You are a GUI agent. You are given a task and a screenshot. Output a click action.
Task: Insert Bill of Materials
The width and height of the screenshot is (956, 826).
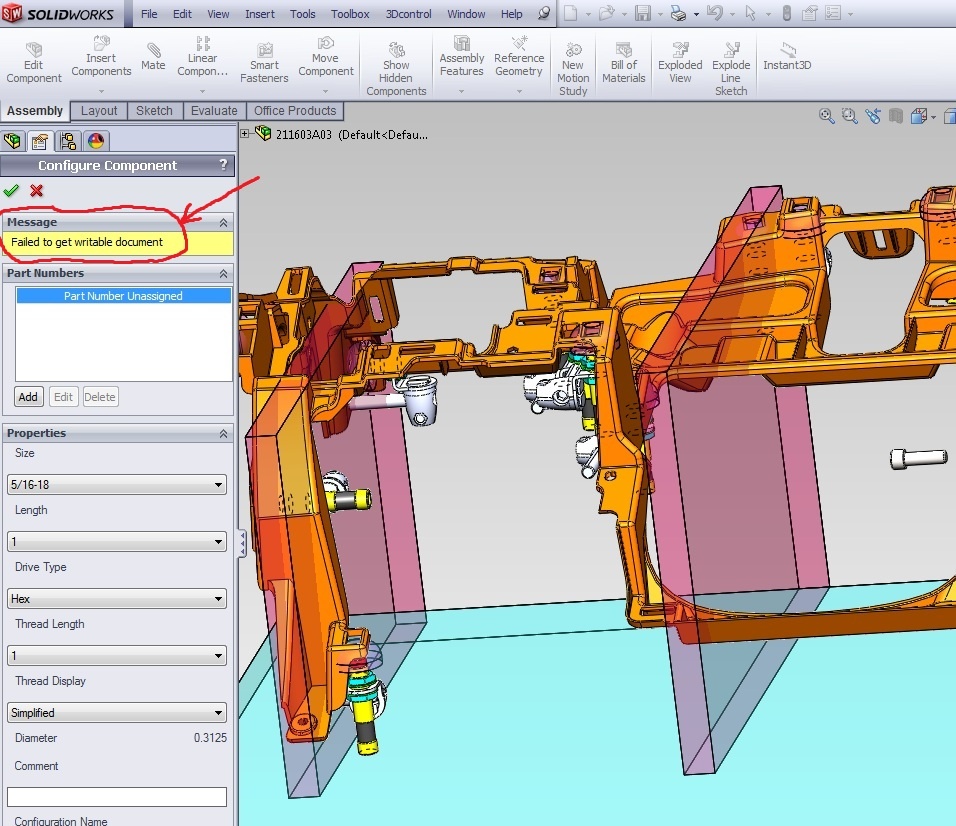click(x=623, y=63)
